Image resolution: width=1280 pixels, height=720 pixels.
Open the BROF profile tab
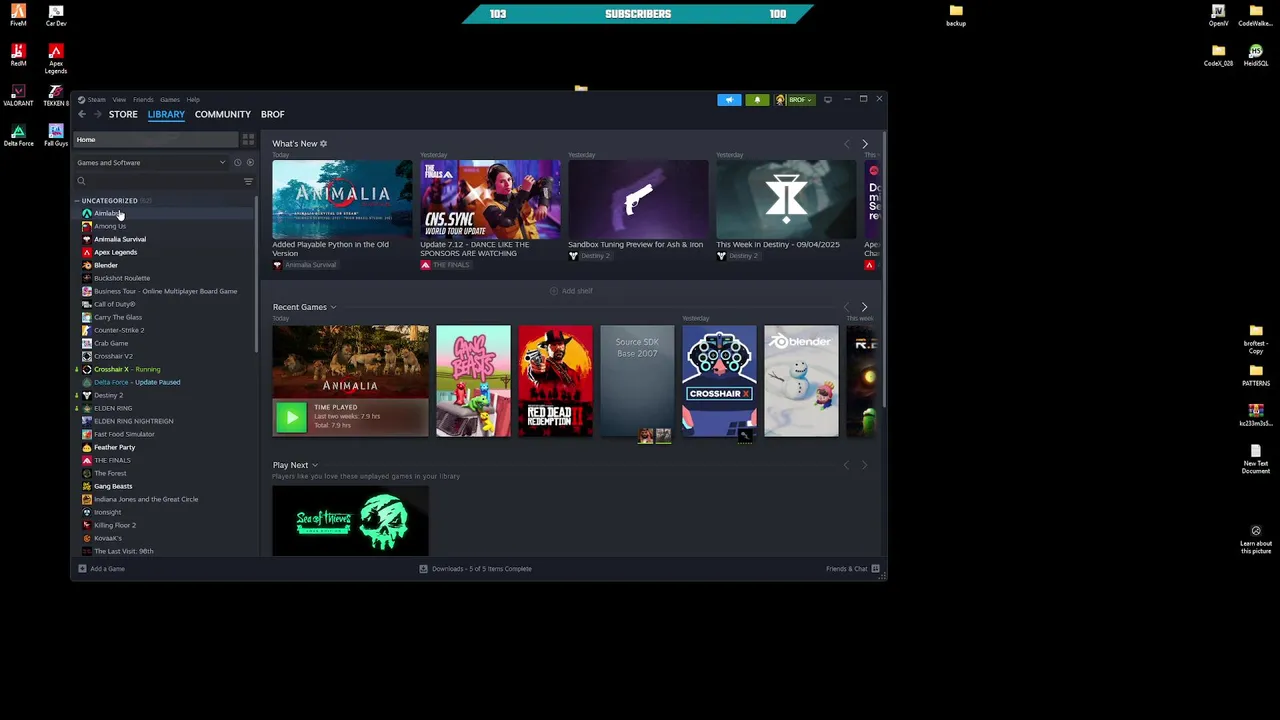coord(273,115)
